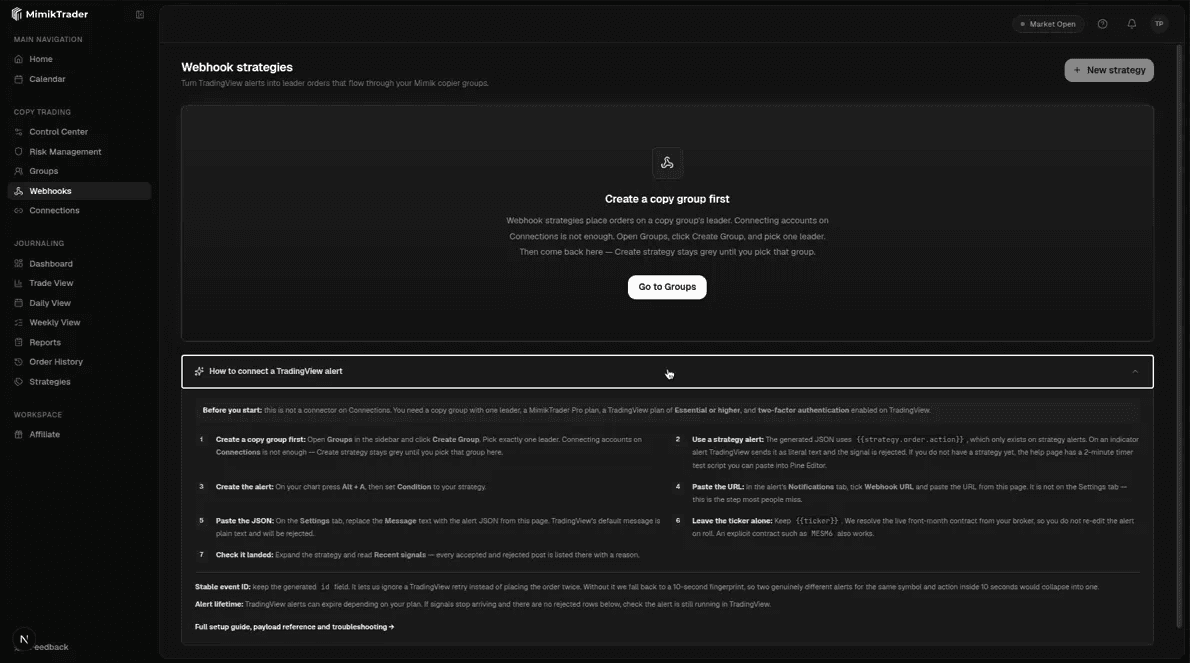Click the Dashboard grid icon
Screen dimensions: 1190x663
click(x=19, y=264)
